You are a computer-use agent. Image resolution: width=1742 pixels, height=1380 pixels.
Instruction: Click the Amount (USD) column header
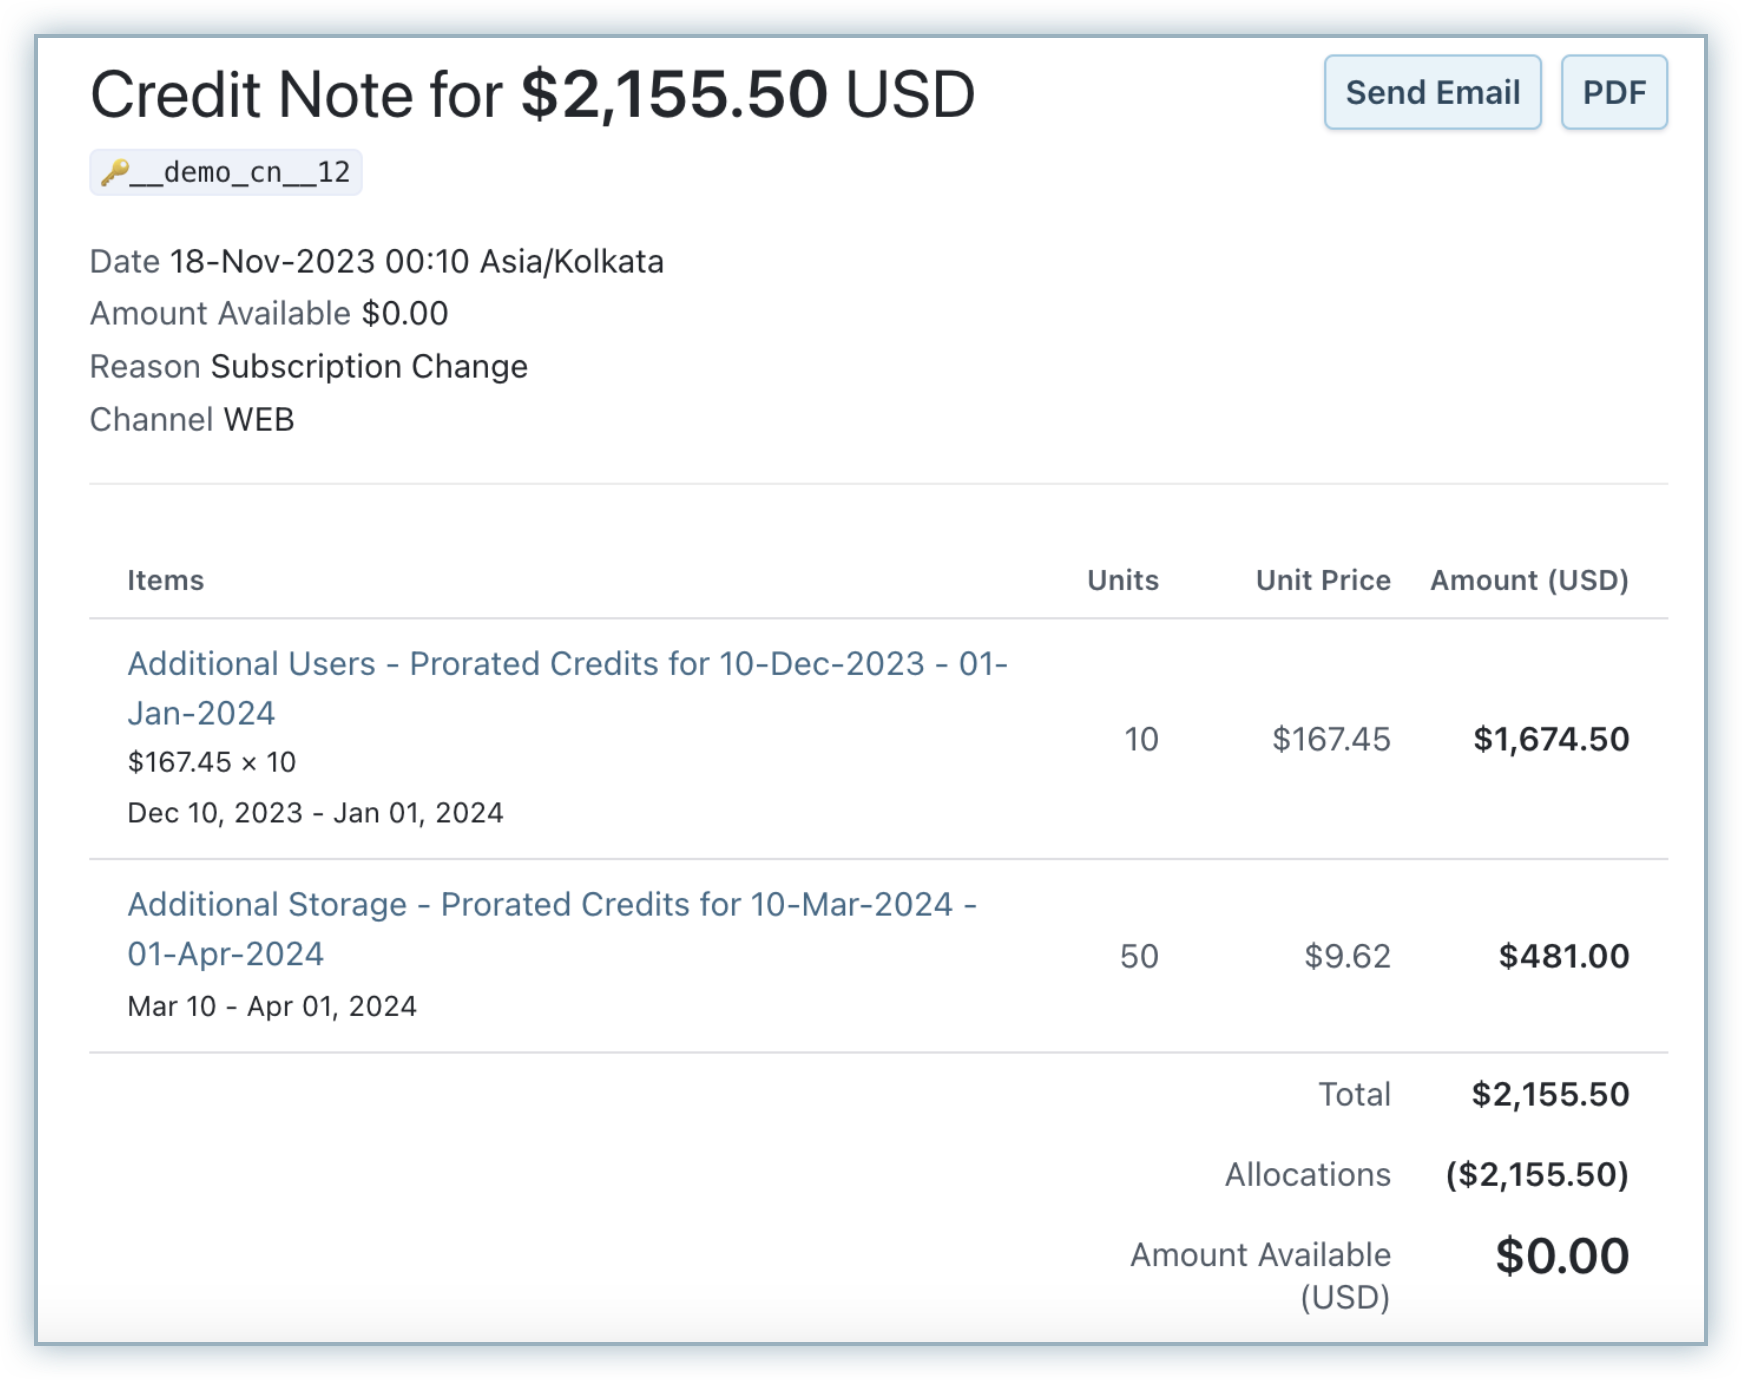[x=1528, y=580]
